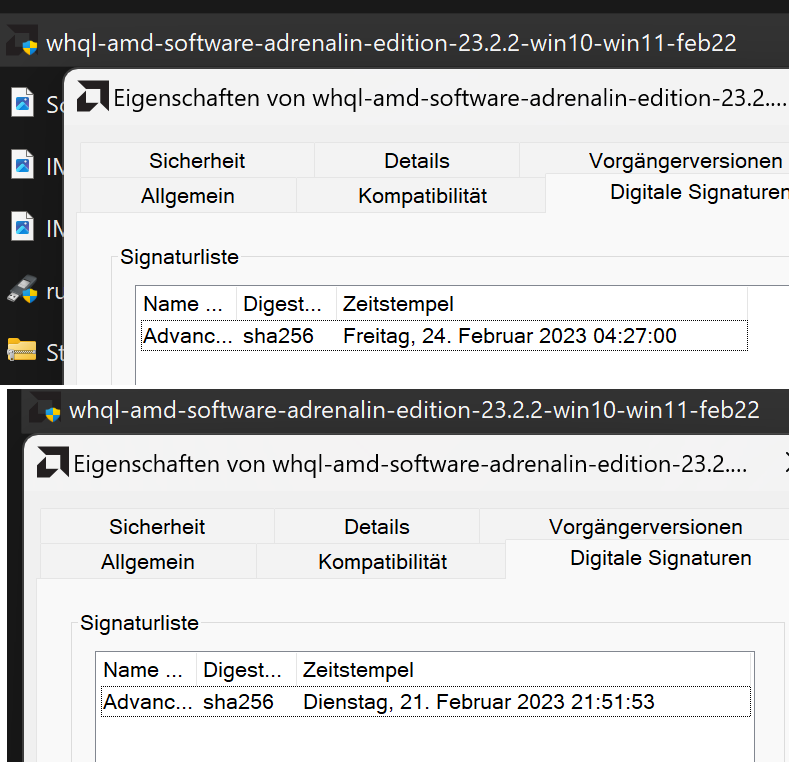Select USB drive application icon in file list
Image resolution: width=789 pixels, height=766 pixels.
pos(23,289)
